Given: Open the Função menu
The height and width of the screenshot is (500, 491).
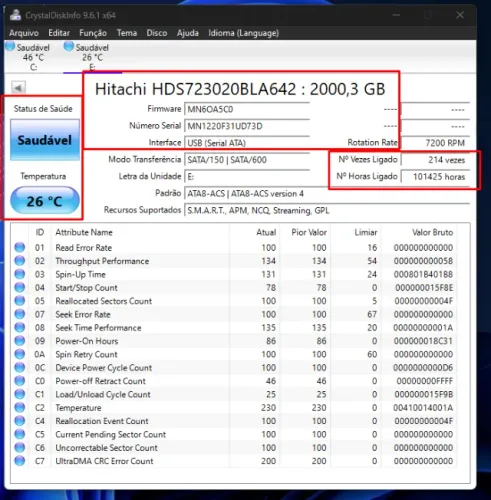Looking at the screenshot, I should pos(93,33).
